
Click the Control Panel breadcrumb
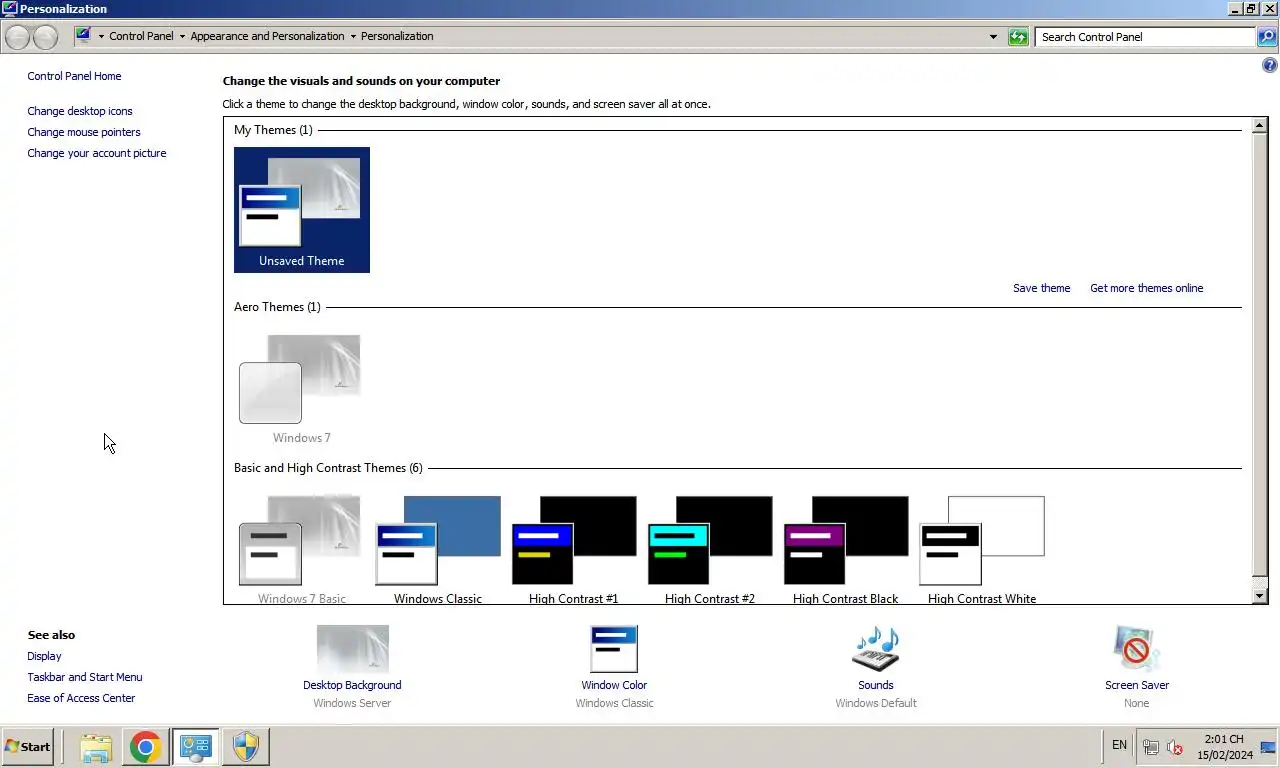point(141,36)
